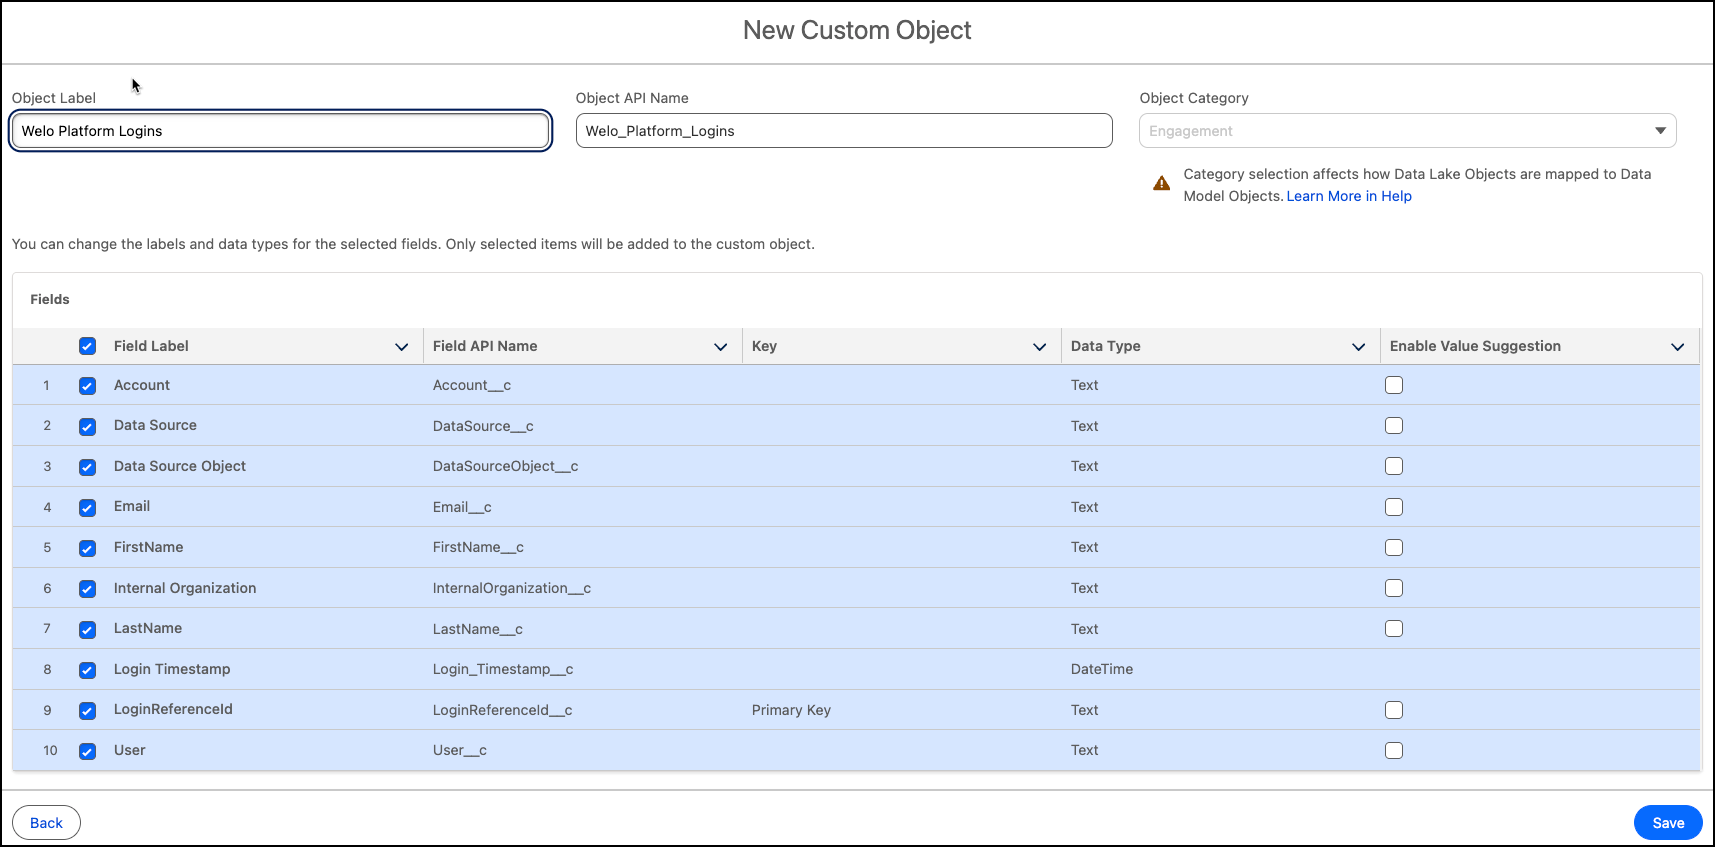Image resolution: width=1715 pixels, height=847 pixels.
Task: Expand the Object Category dropdown
Action: pos(1407,131)
